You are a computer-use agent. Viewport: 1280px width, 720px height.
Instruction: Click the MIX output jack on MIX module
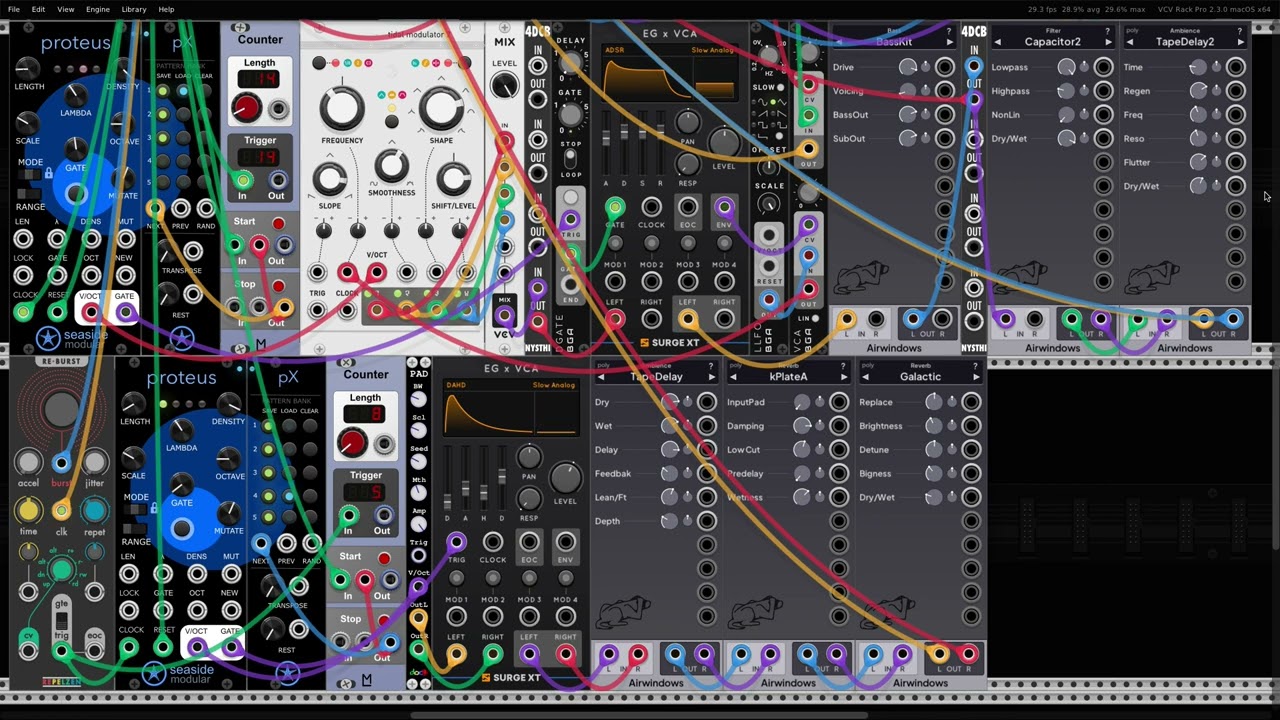click(x=505, y=316)
